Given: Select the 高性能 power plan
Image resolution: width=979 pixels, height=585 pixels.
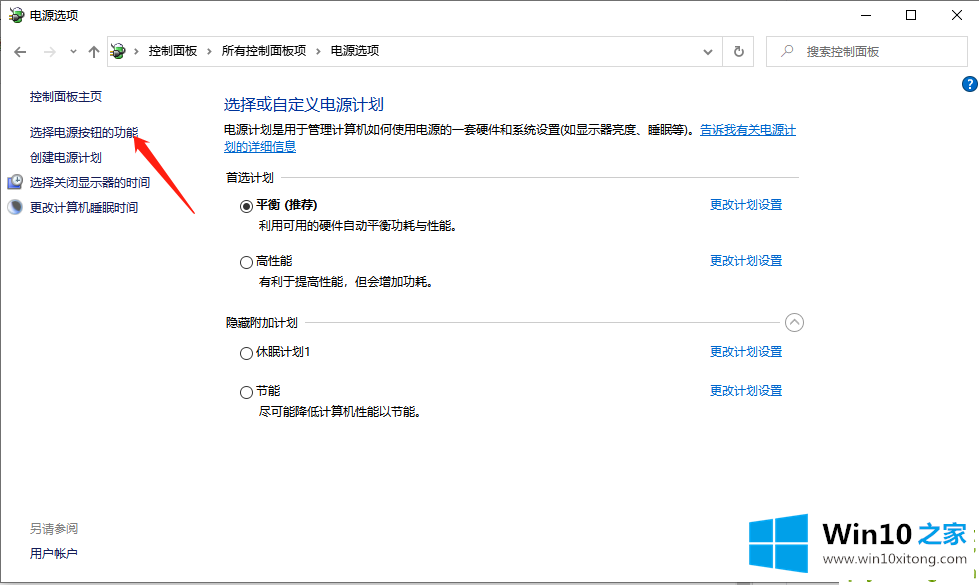Looking at the screenshot, I should tap(247, 262).
